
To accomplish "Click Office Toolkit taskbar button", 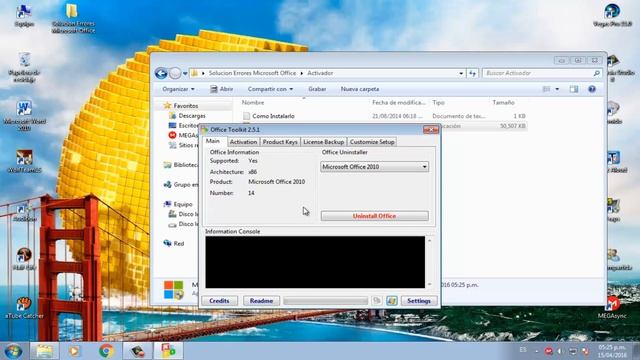I will click(x=168, y=351).
